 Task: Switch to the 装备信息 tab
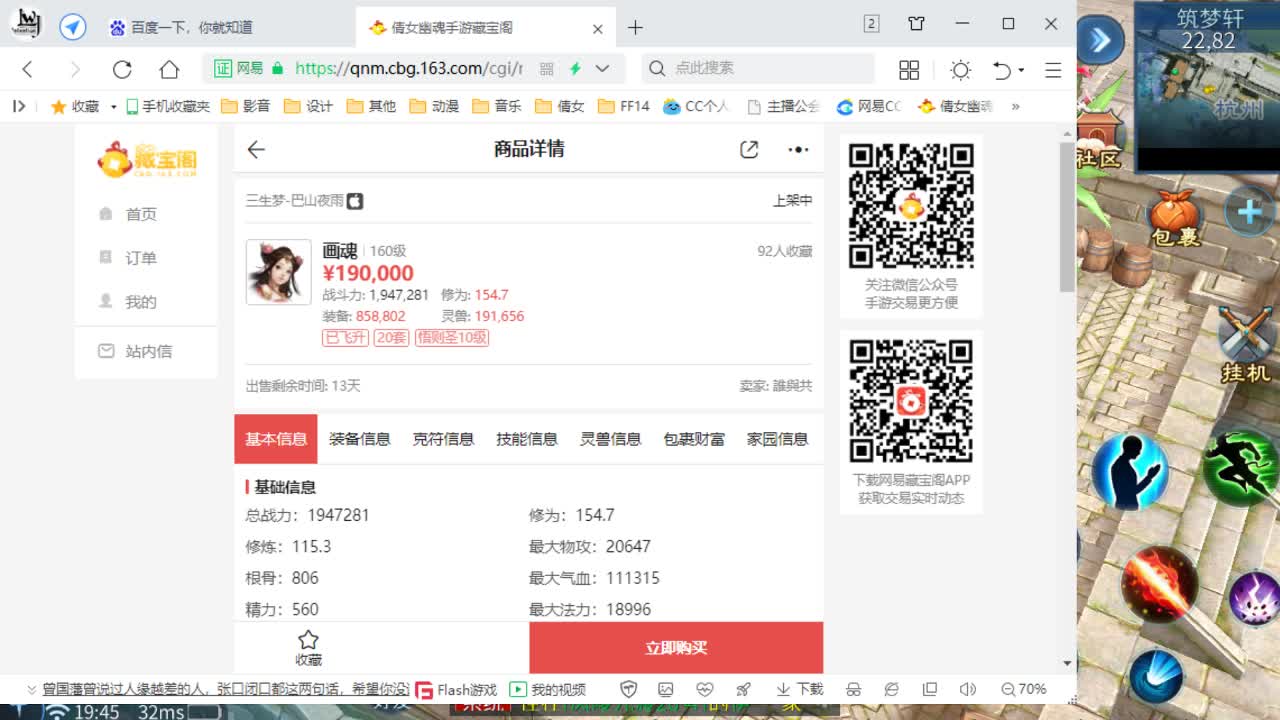pyautogui.click(x=359, y=438)
